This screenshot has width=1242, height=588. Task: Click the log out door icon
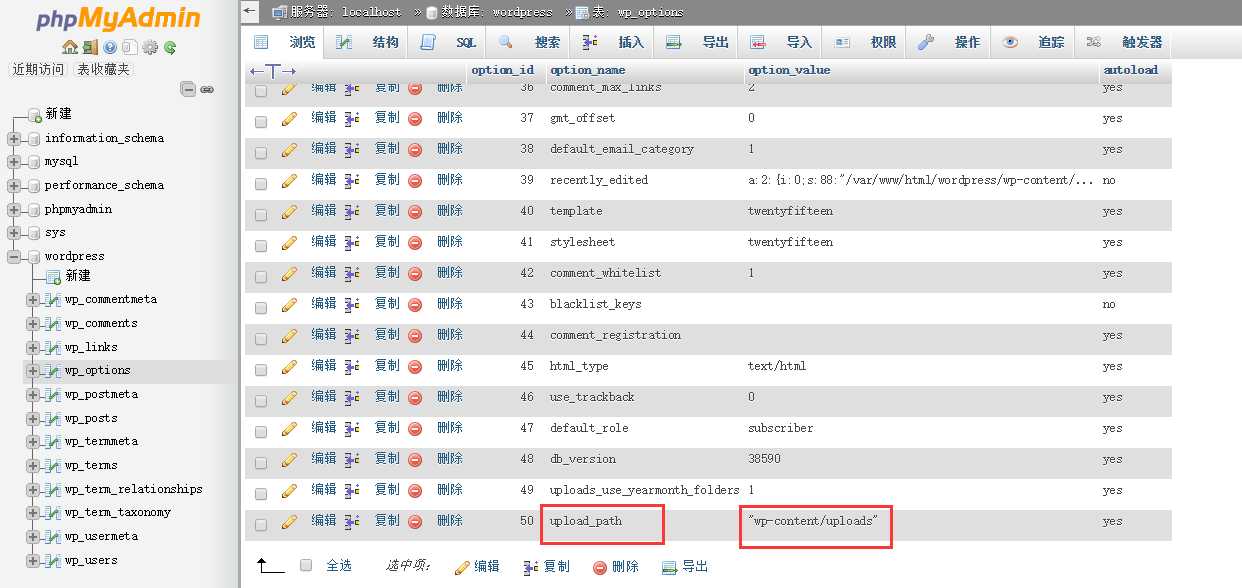[x=90, y=47]
